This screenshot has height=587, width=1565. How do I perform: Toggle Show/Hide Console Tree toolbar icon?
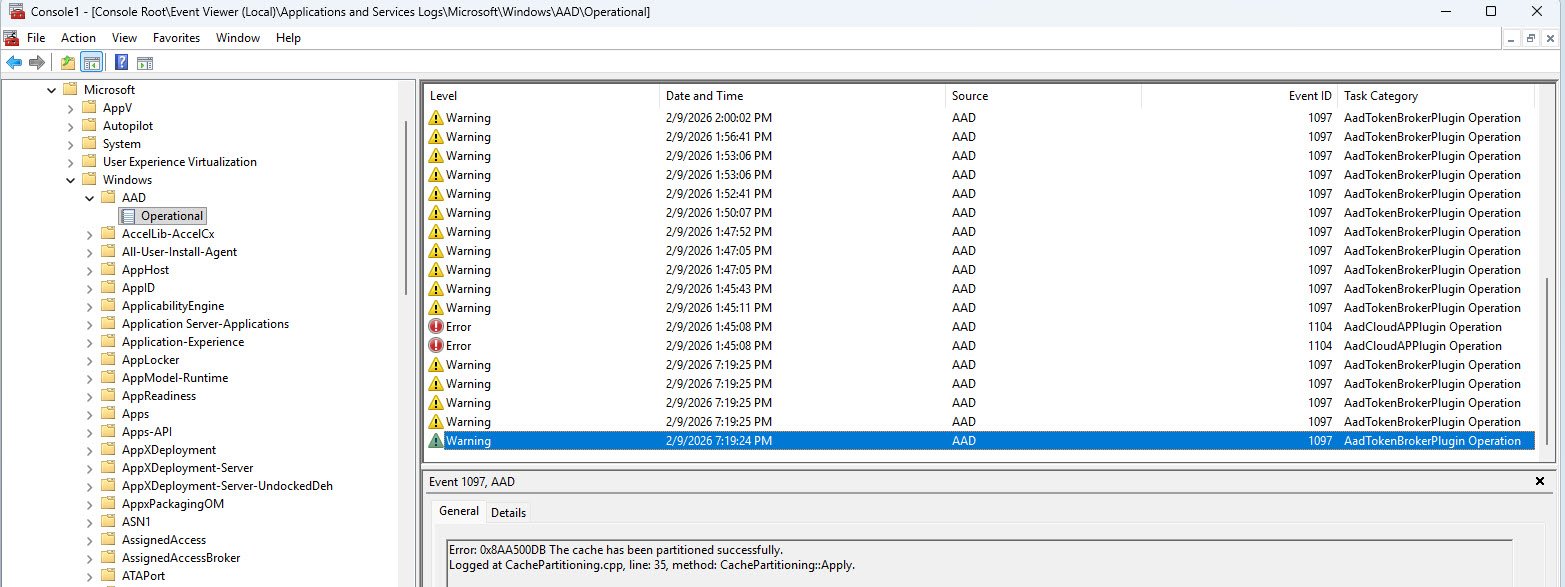click(91, 63)
